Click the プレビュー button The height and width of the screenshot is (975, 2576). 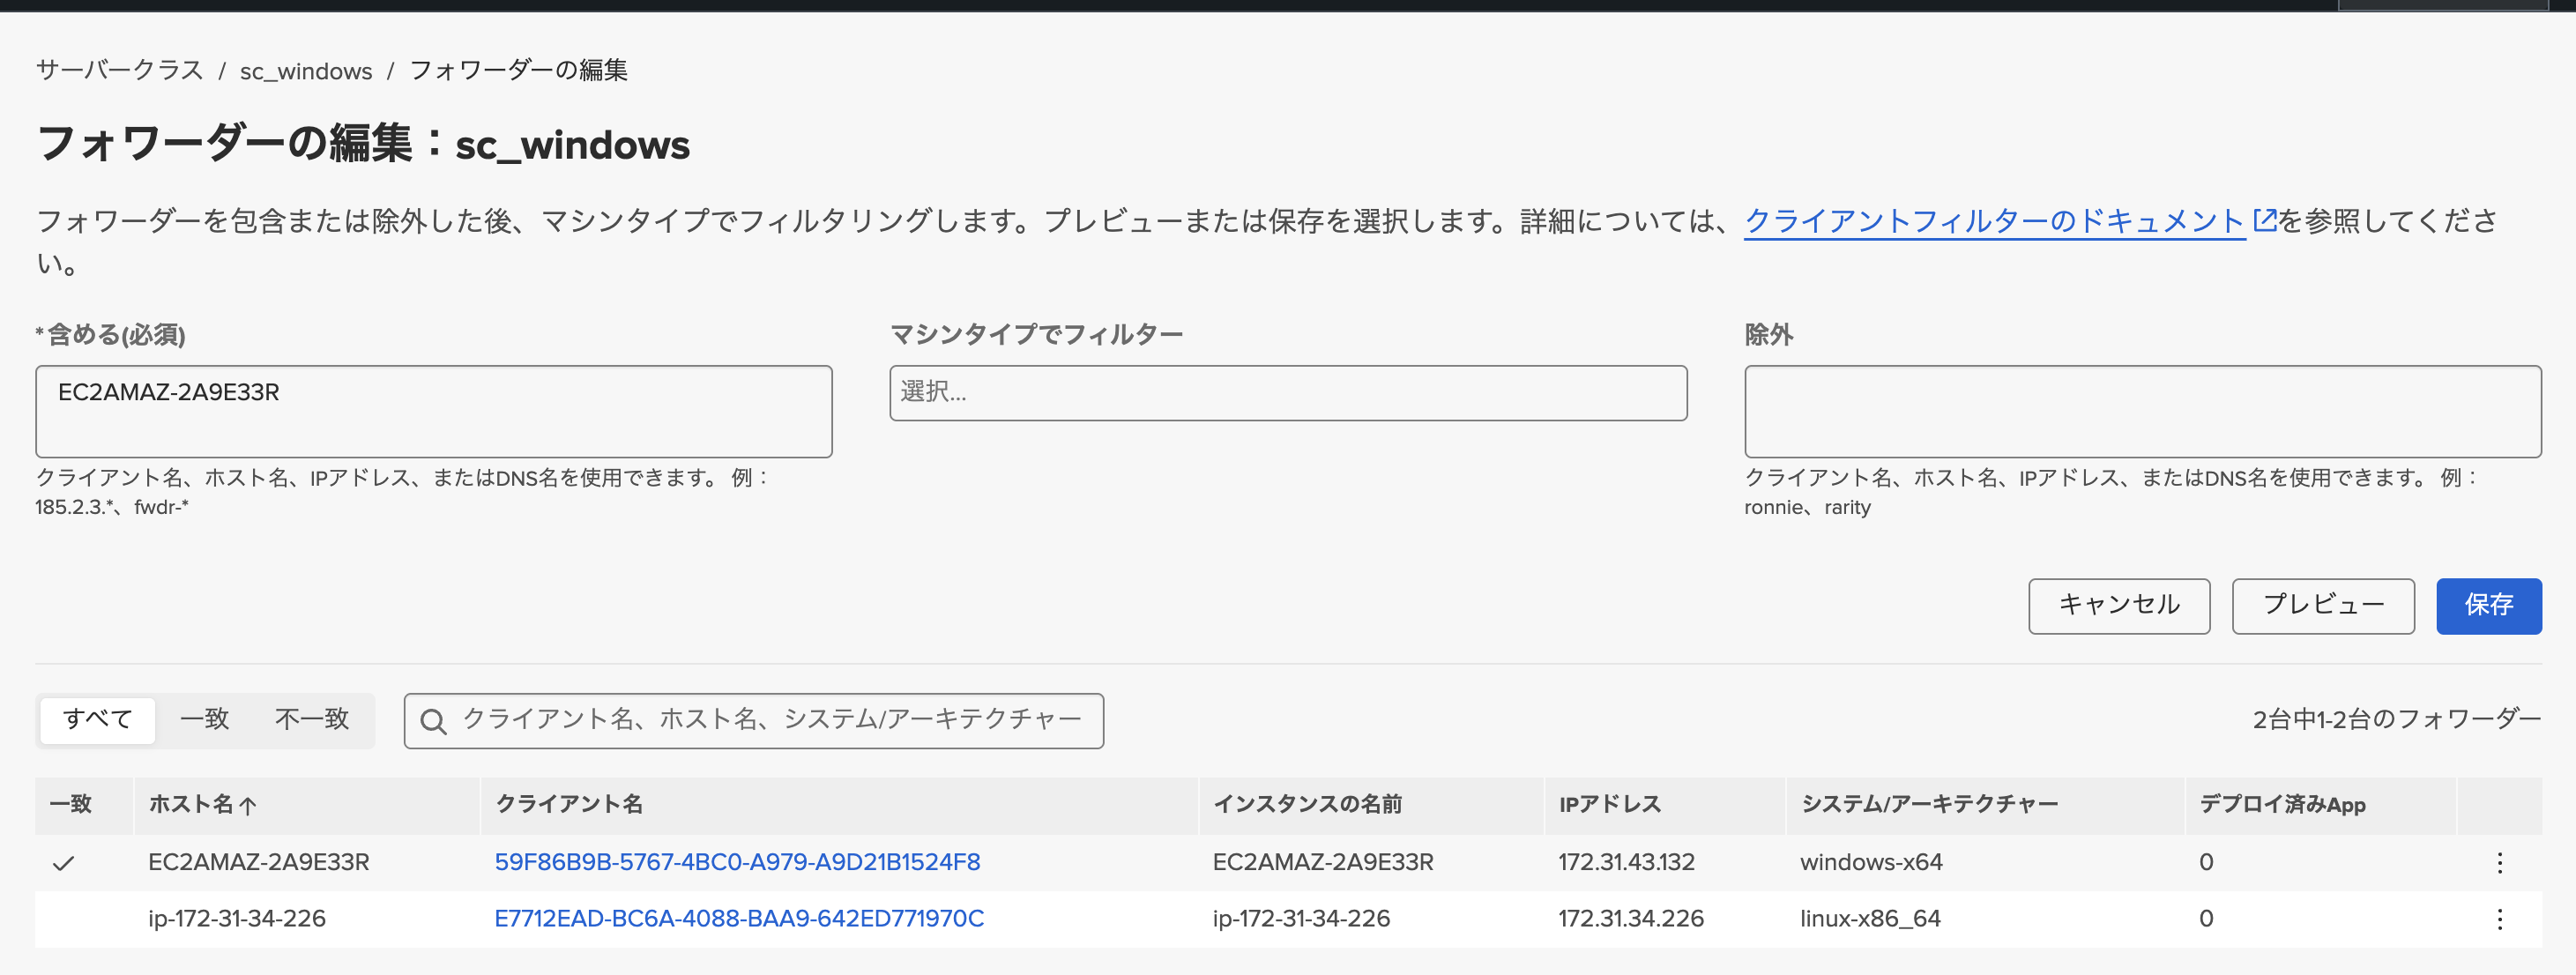coord(2322,605)
